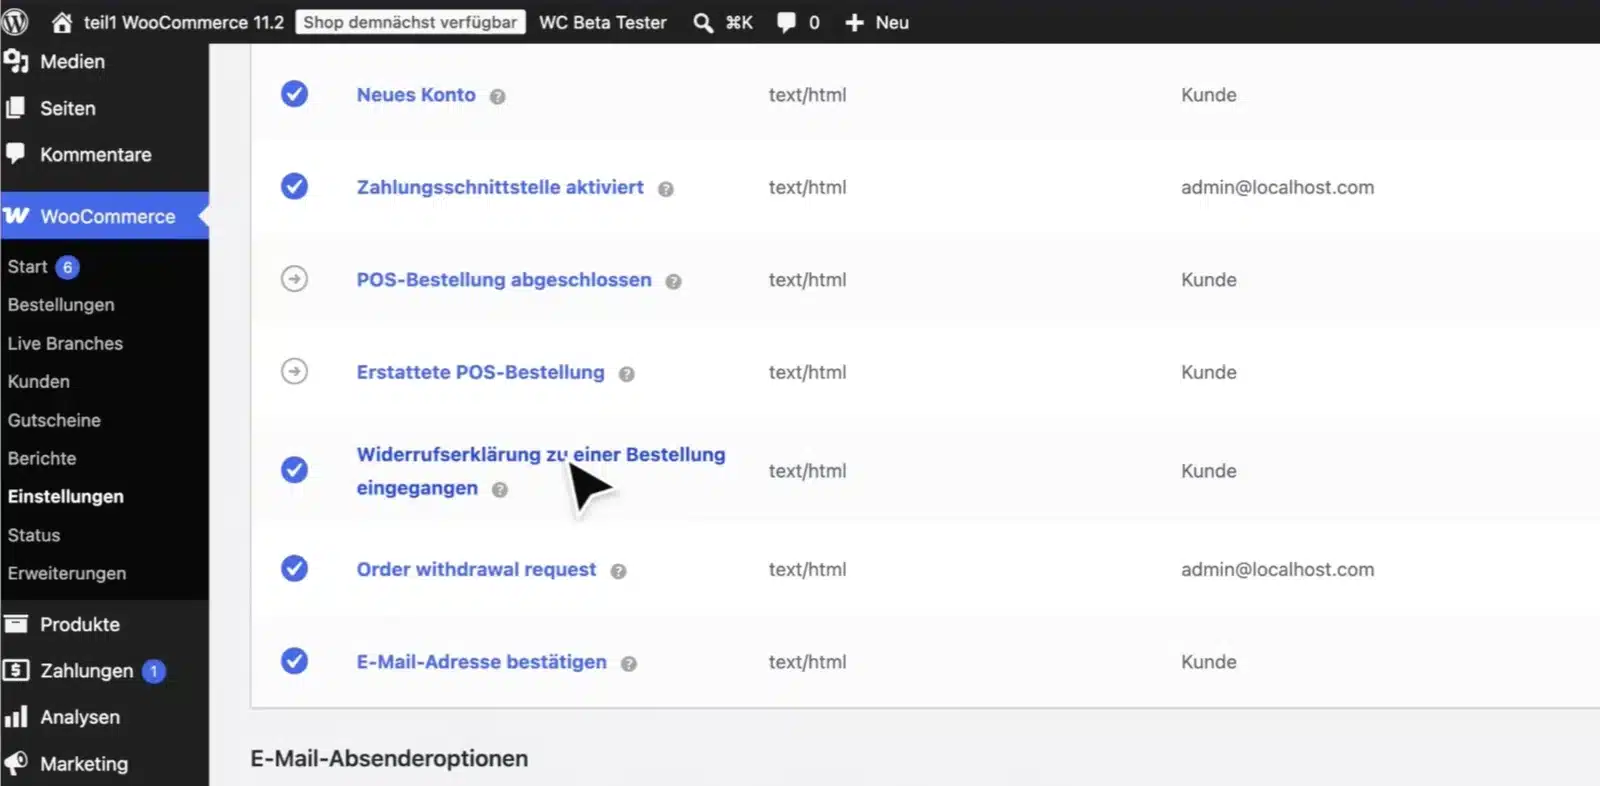1600x786 pixels.
Task: Click the Seiten pages icon
Action: [x=15, y=108]
